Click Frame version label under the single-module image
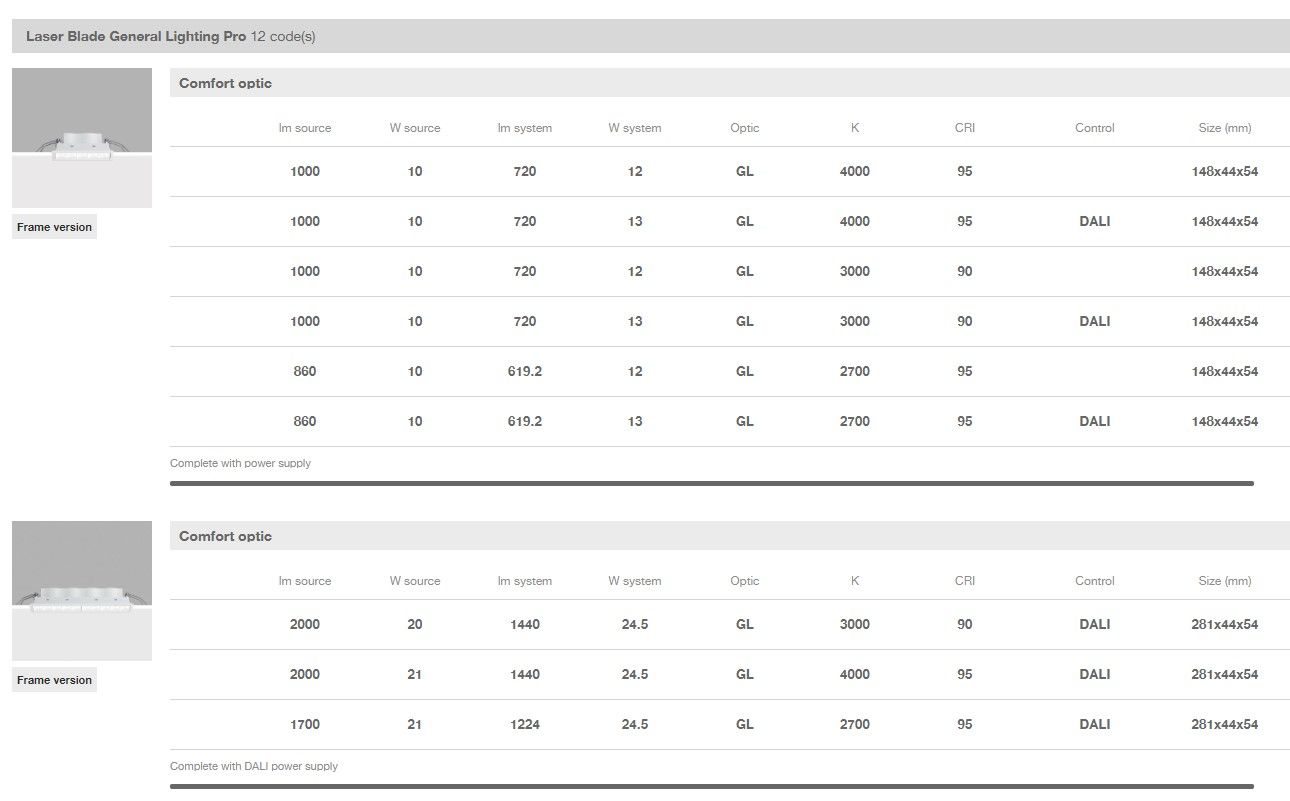This screenshot has width=1290, height=801. pyautogui.click(x=54, y=227)
